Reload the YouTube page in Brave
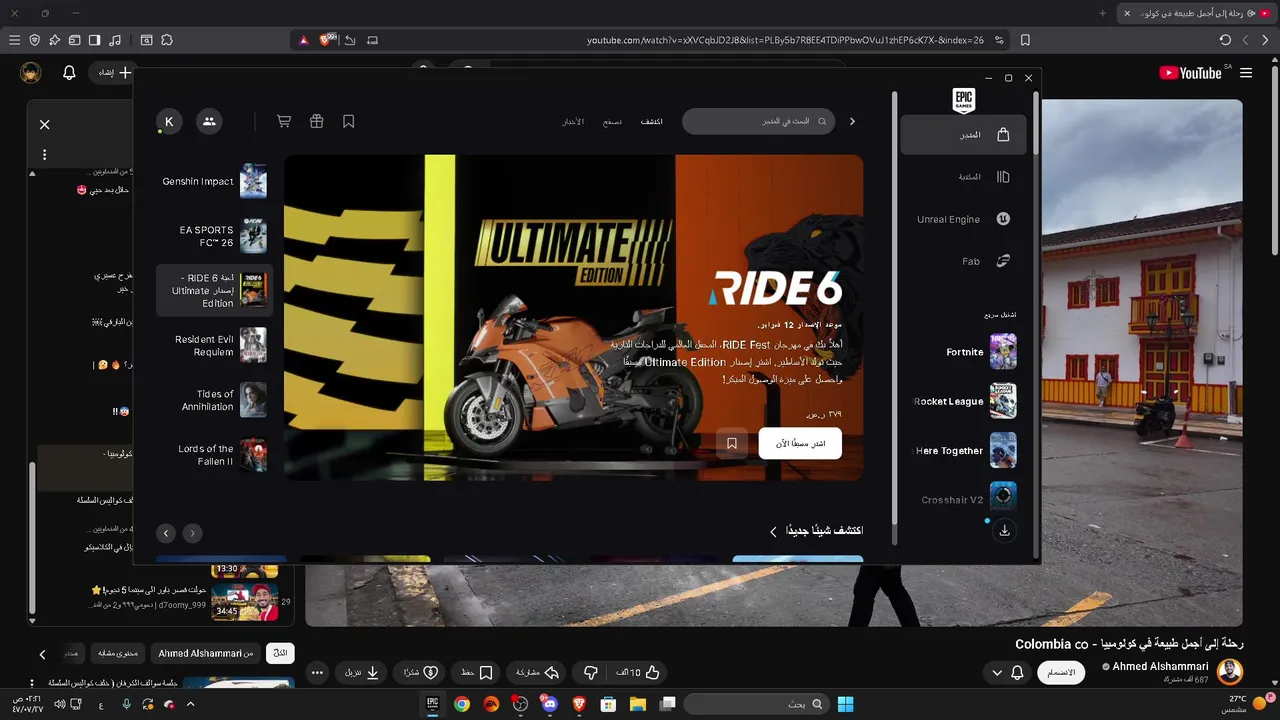 click(1225, 40)
